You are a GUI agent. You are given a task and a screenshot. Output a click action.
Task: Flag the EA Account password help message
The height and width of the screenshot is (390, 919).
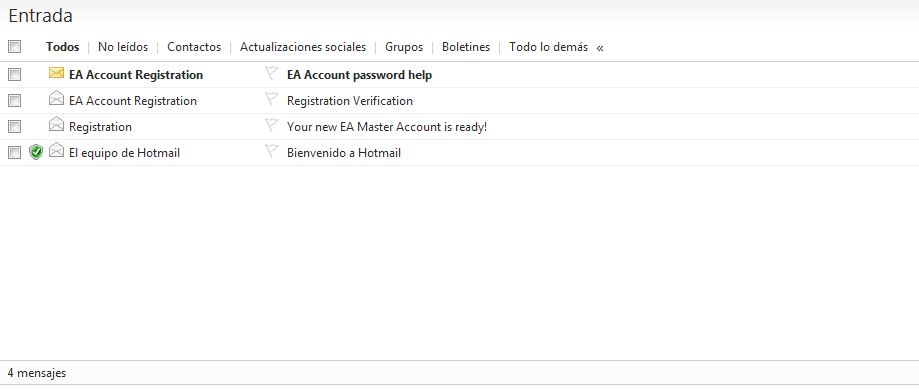pyautogui.click(x=271, y=73)
